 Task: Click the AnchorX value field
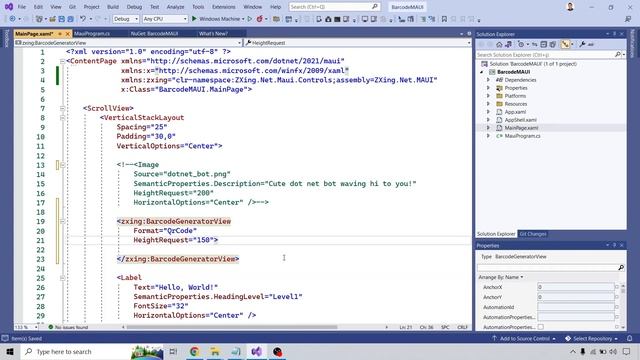tap(575, 287)
